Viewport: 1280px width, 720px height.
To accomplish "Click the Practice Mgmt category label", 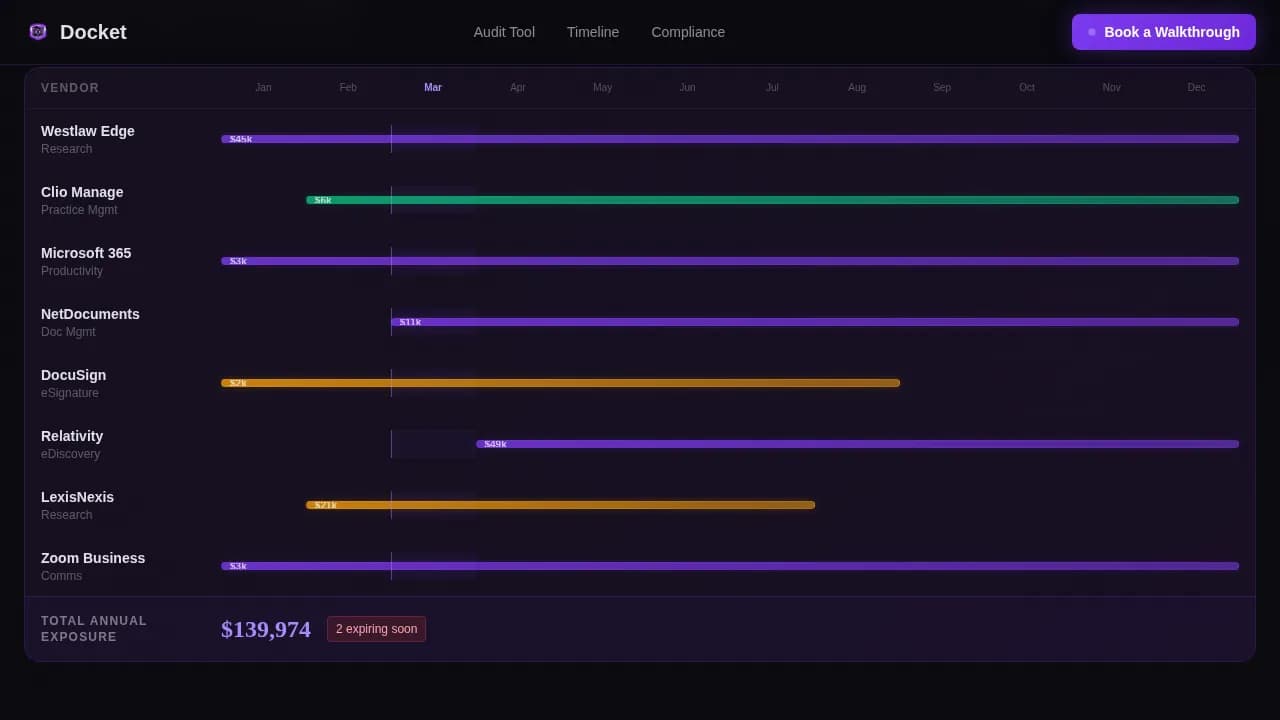I will 79,210.
